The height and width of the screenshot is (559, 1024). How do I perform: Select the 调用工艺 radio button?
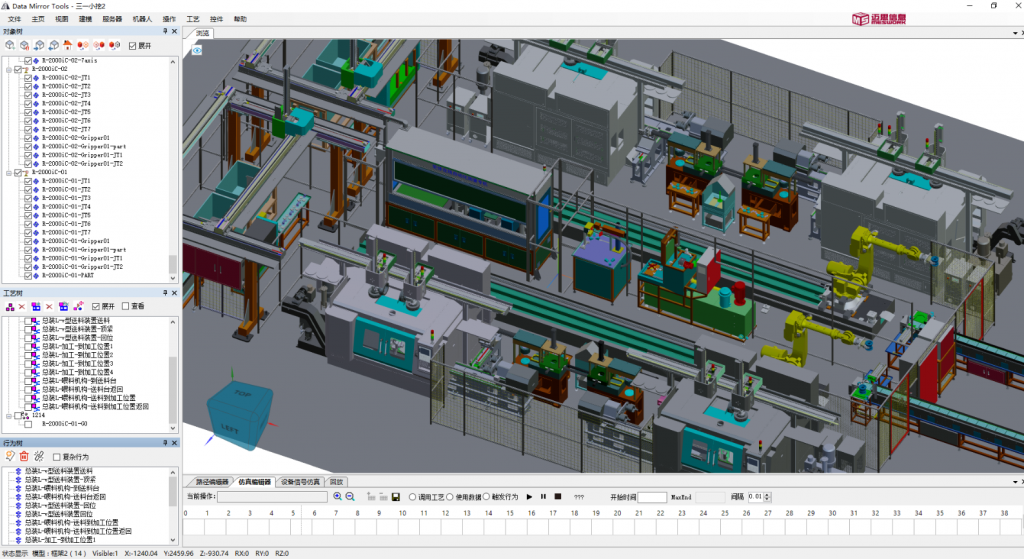[x=412, y=497]
